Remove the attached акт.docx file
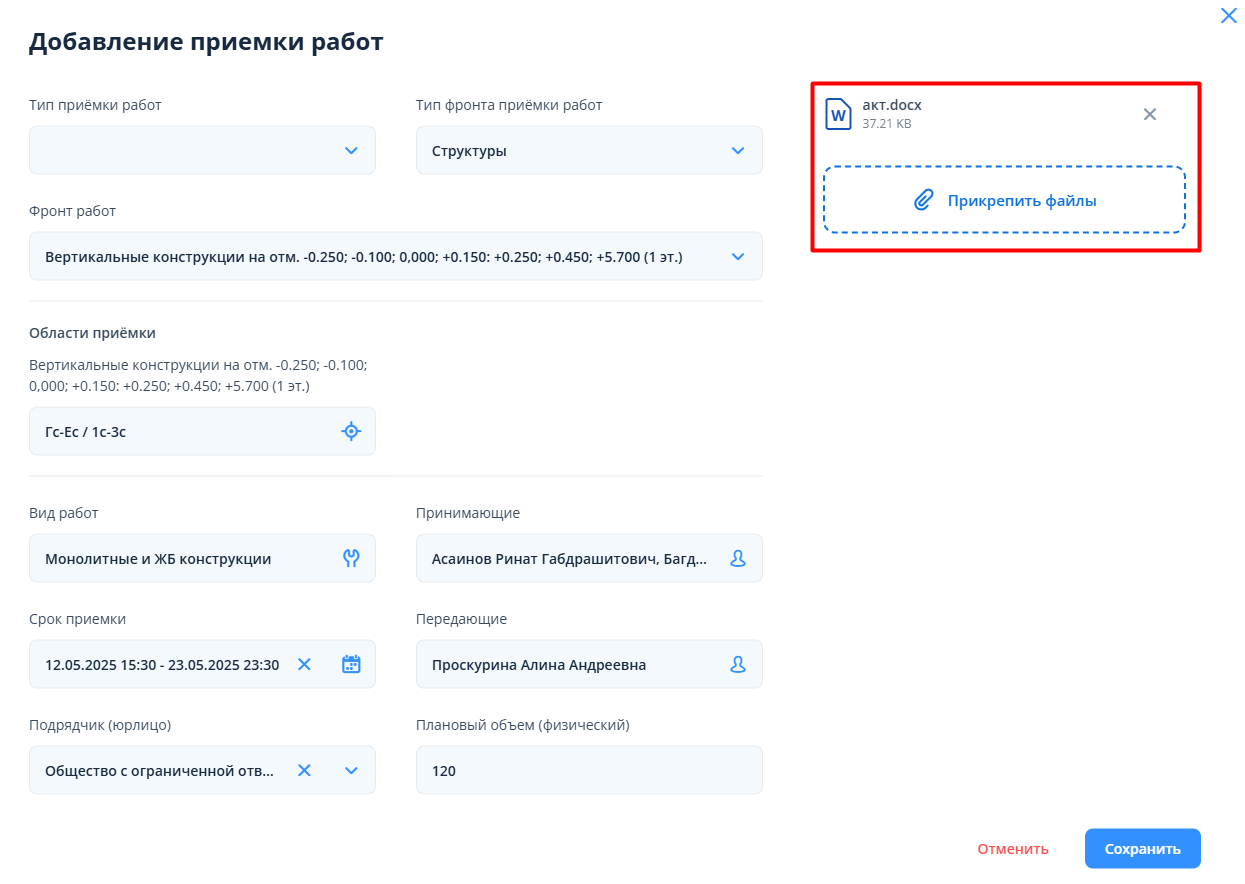Image resolution: width=1245 pixels, height=884 pixels. point(1150,114)
